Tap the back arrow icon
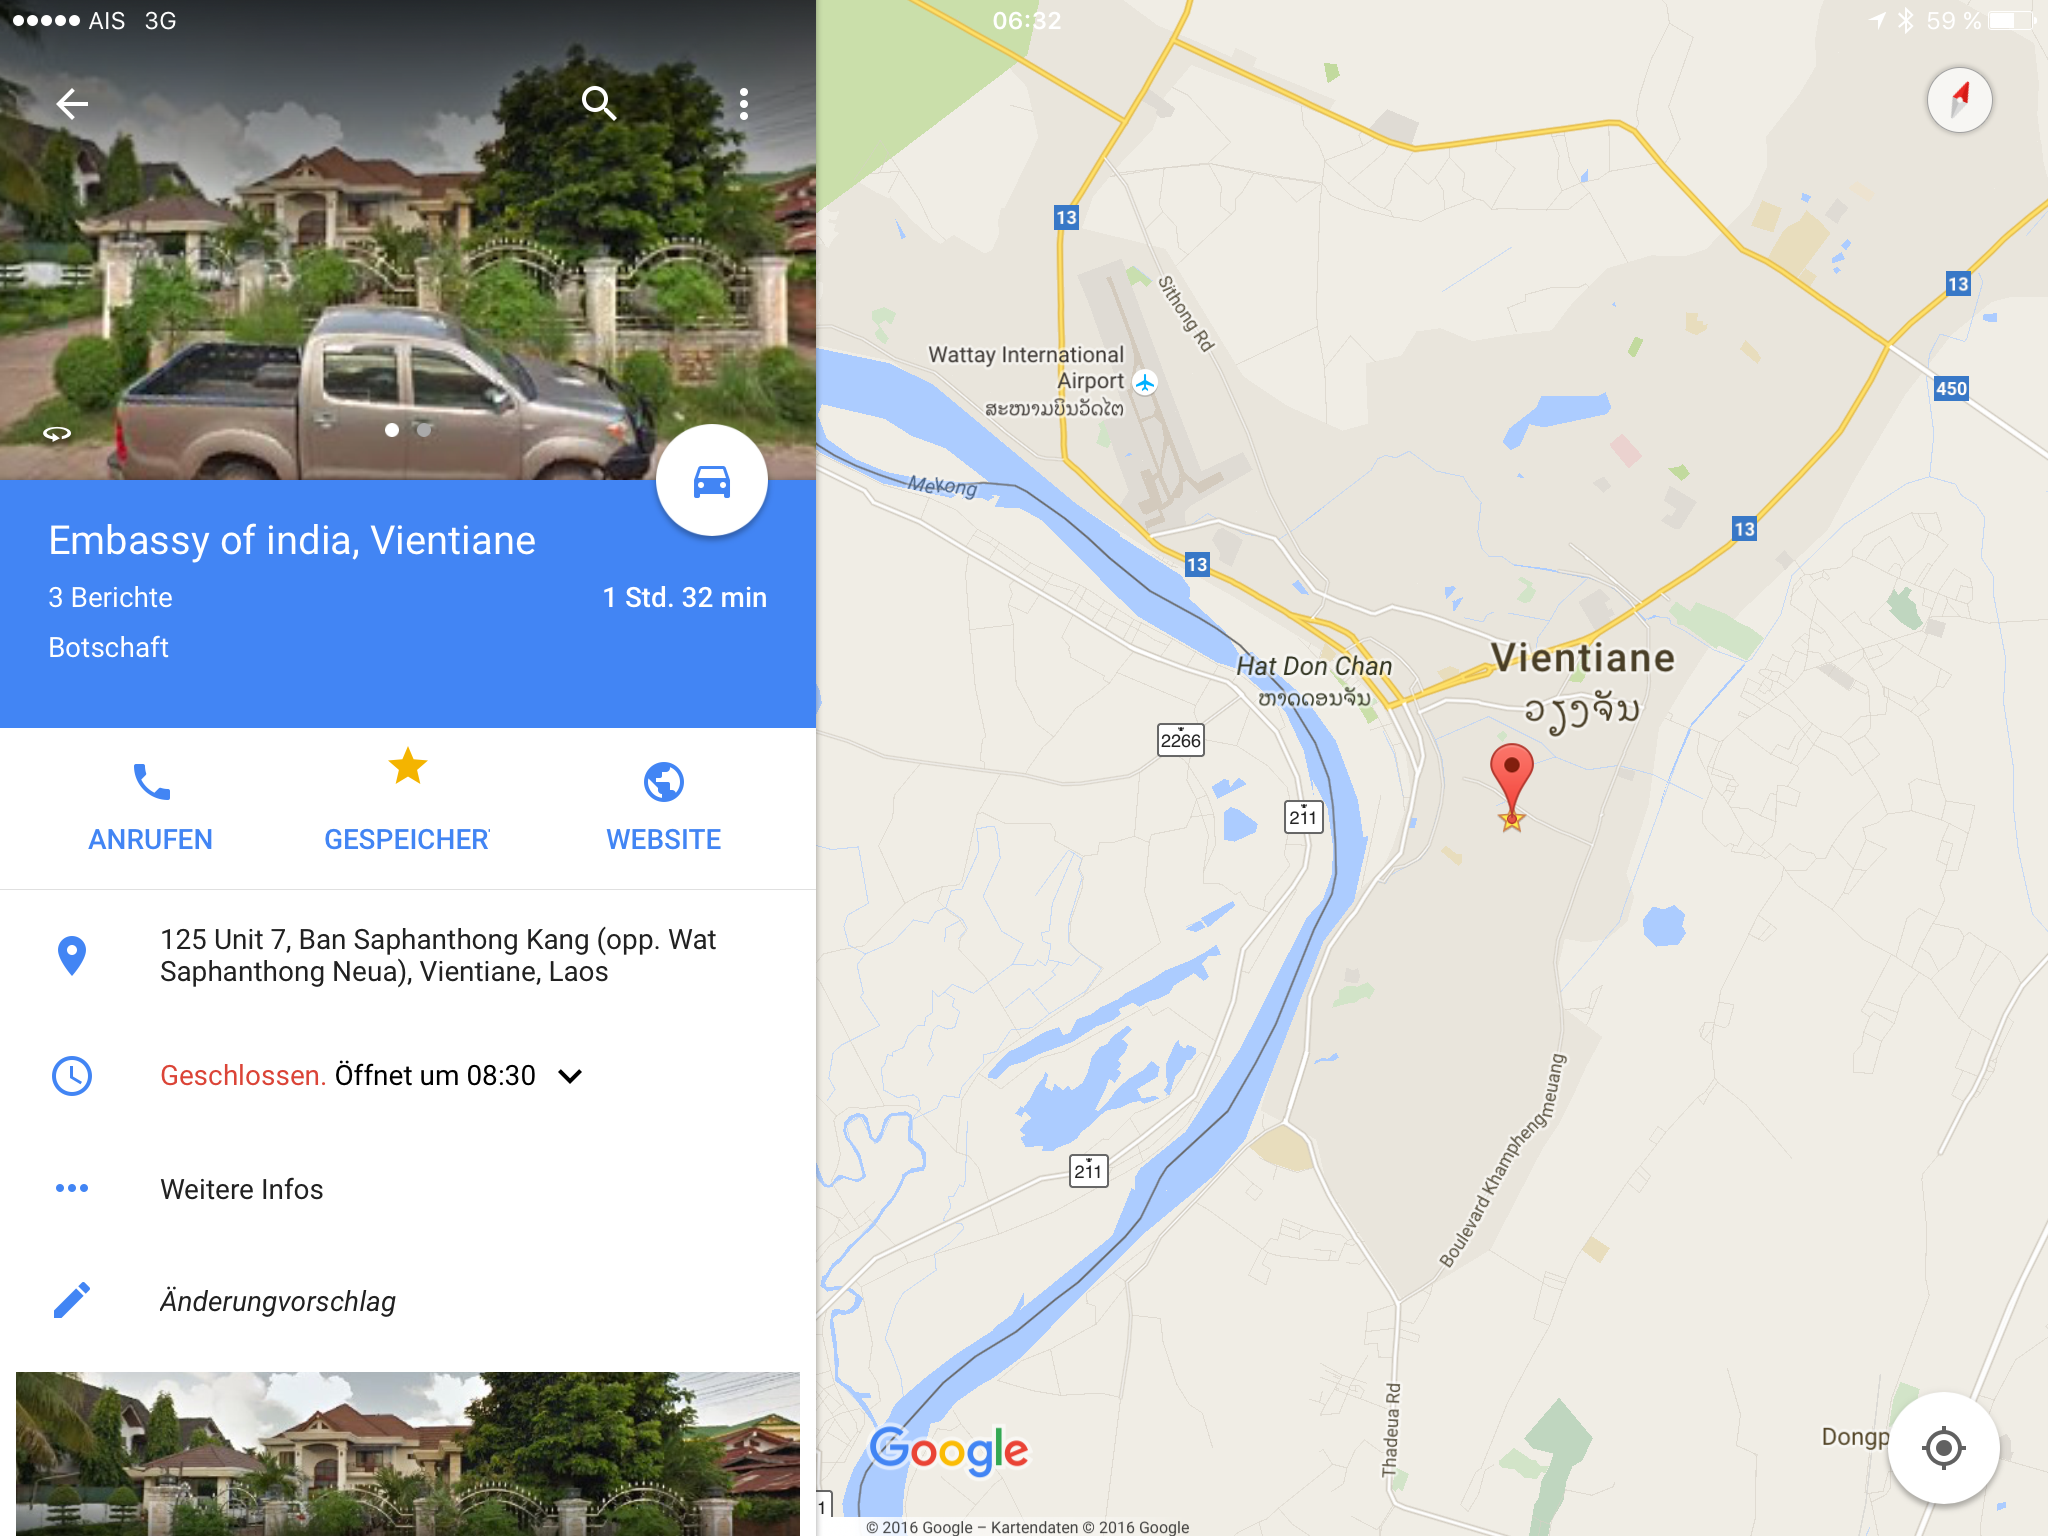This screenshot has height=1536, width=2048. [72, 103]
